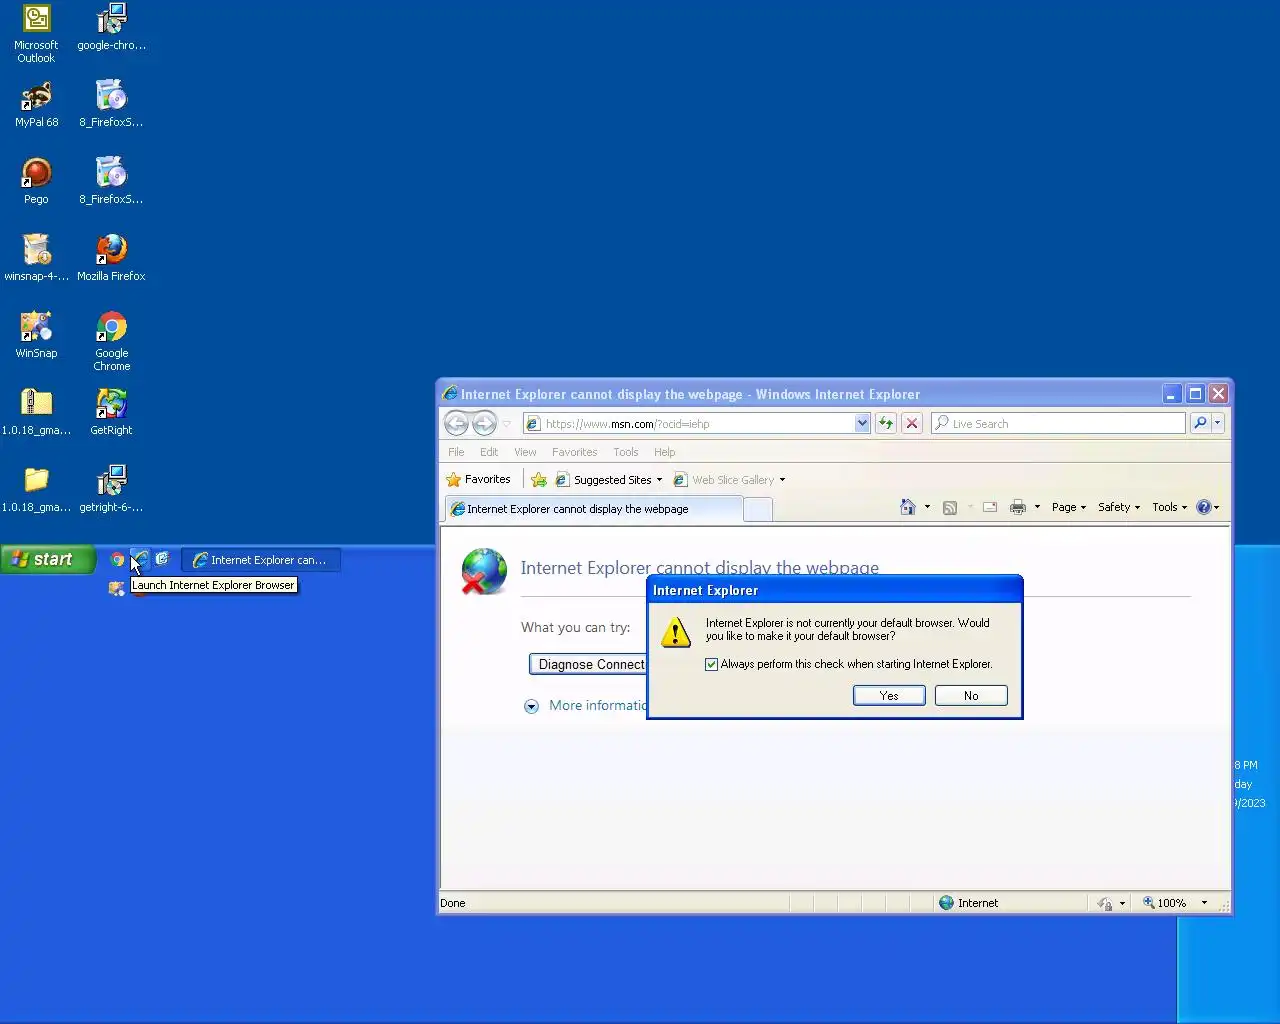
Task: Open the Tools command bar menu
Action: pos(1169,507)
